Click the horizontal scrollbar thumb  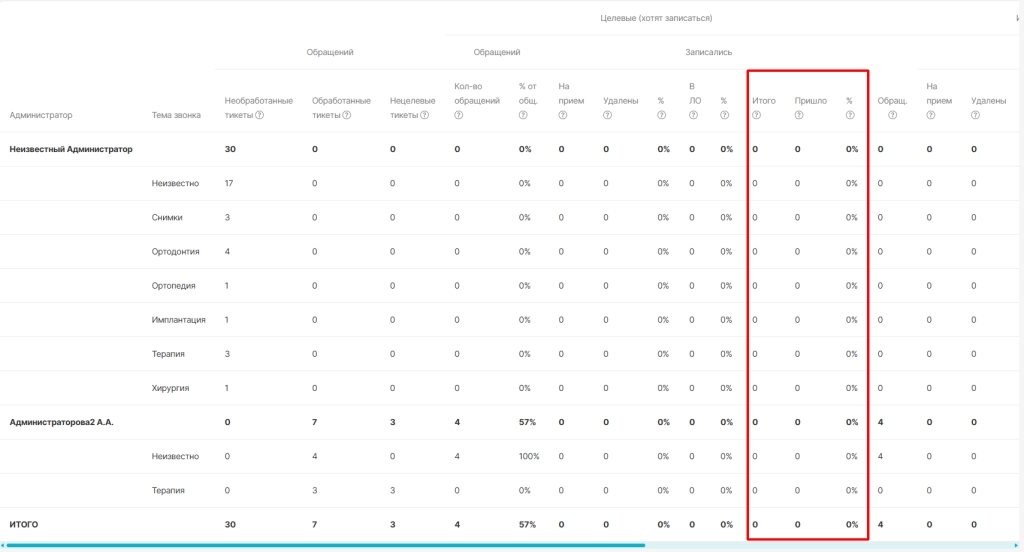click(325, 545)
